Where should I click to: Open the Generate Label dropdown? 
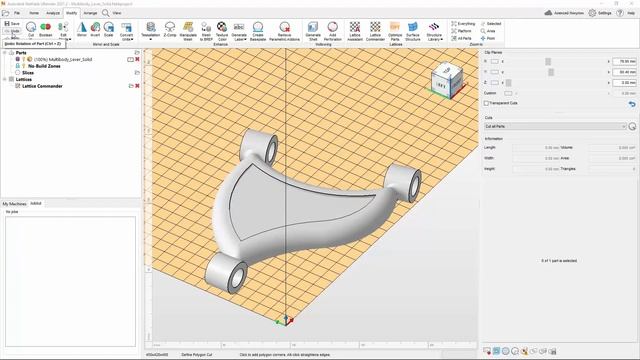point(239,31)
